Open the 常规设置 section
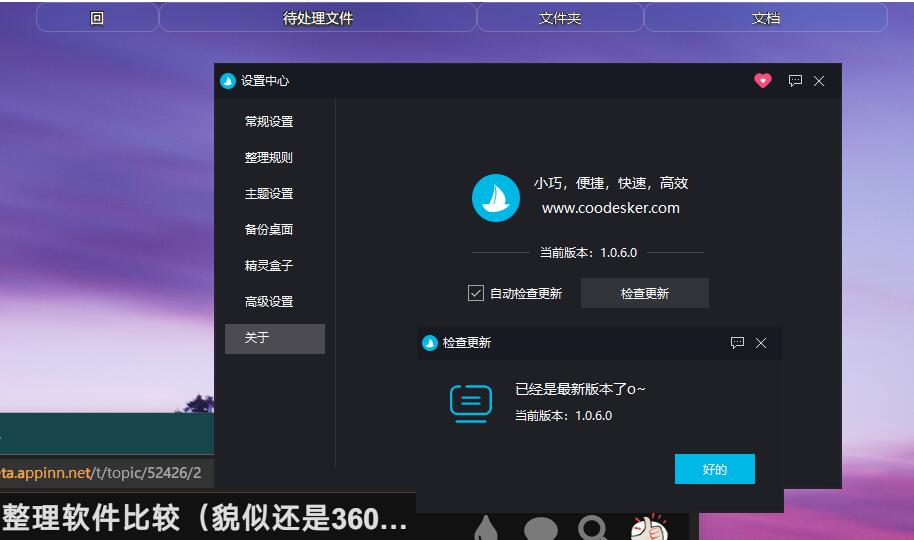The width and height of the screenshot is (914, 540). pos(269,122)
